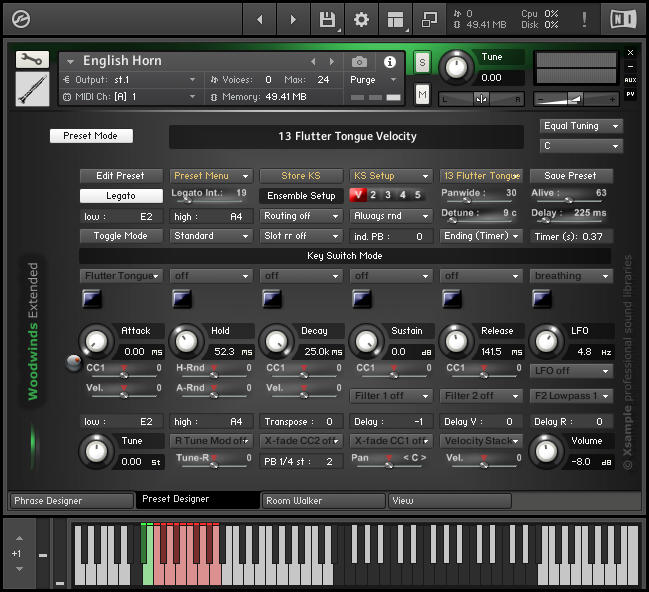Click the camera snapshot icon
This screenshot has height=592, width=649.
[x=359, y=62]
